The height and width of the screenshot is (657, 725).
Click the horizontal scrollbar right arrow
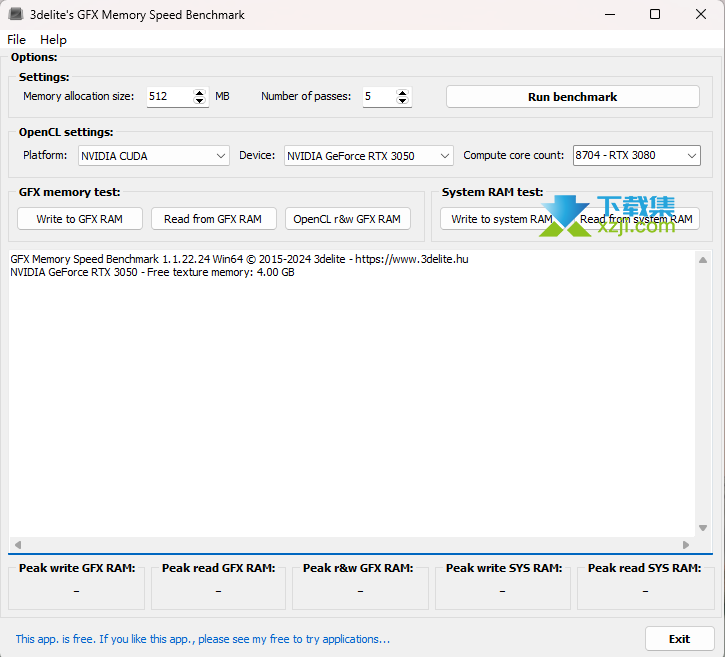[686, 545]
